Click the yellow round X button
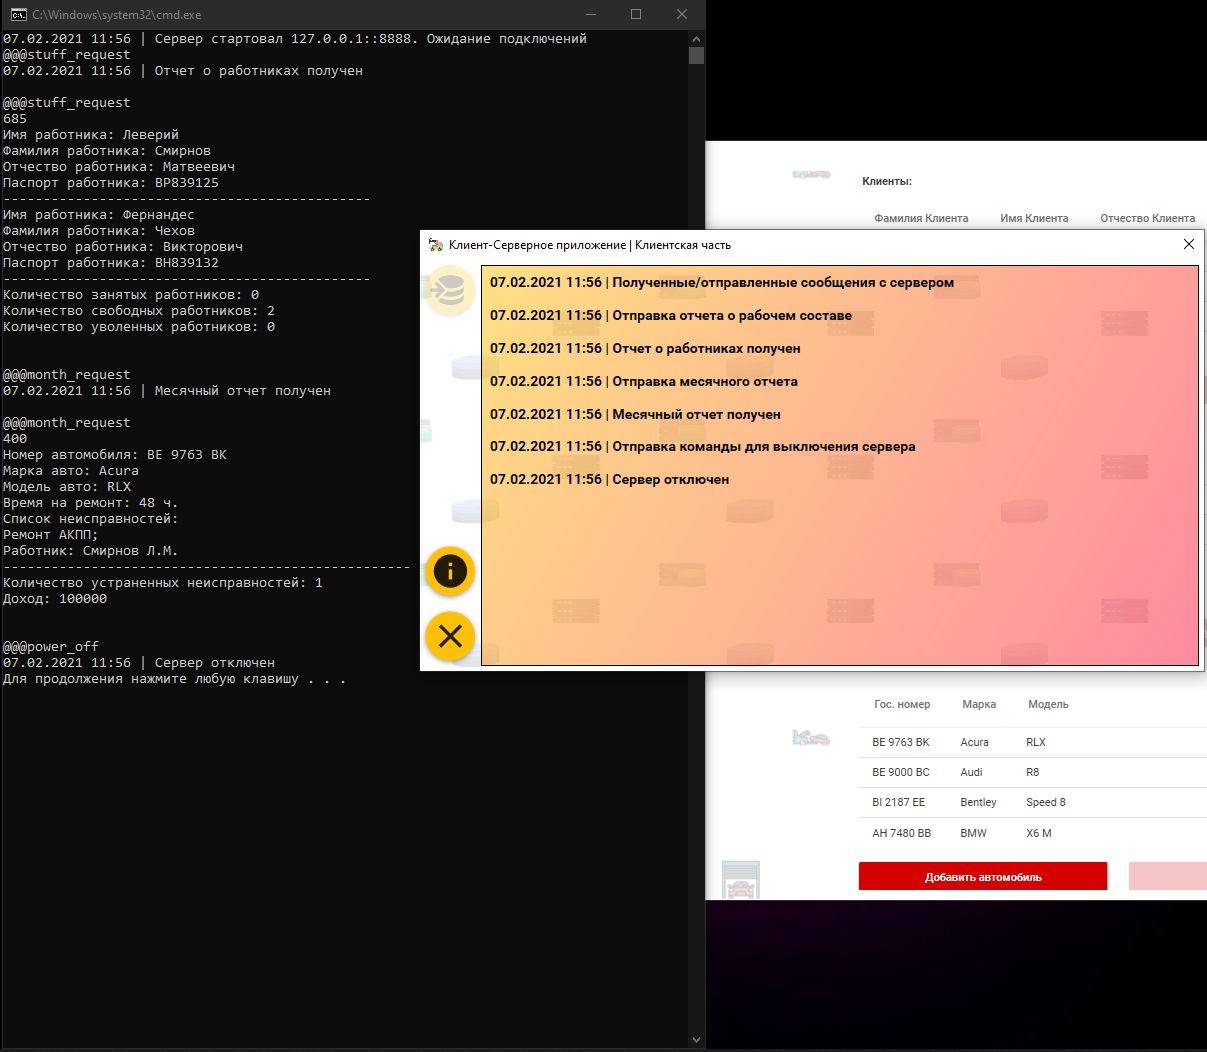 point(450,636)
